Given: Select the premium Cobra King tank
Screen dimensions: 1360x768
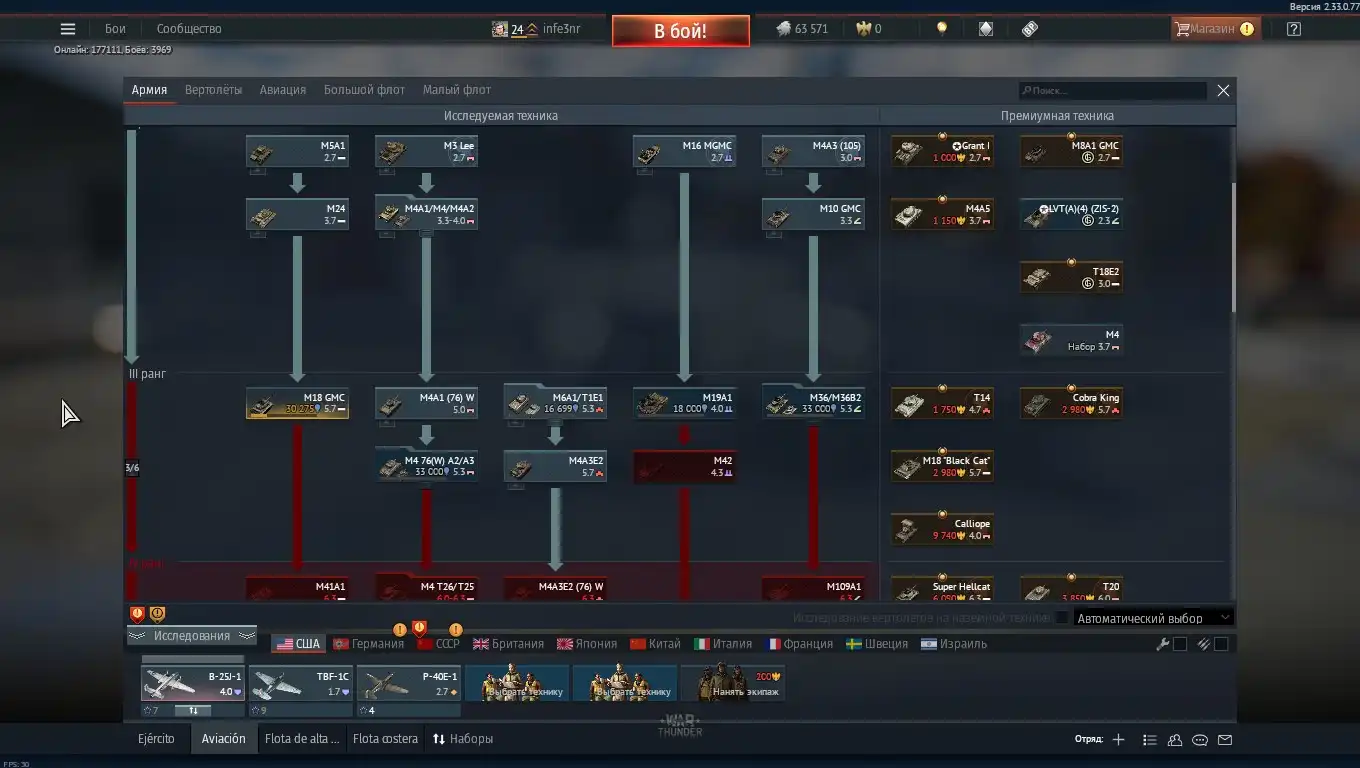Looking at the screenshot, I should pos(1071,403).
